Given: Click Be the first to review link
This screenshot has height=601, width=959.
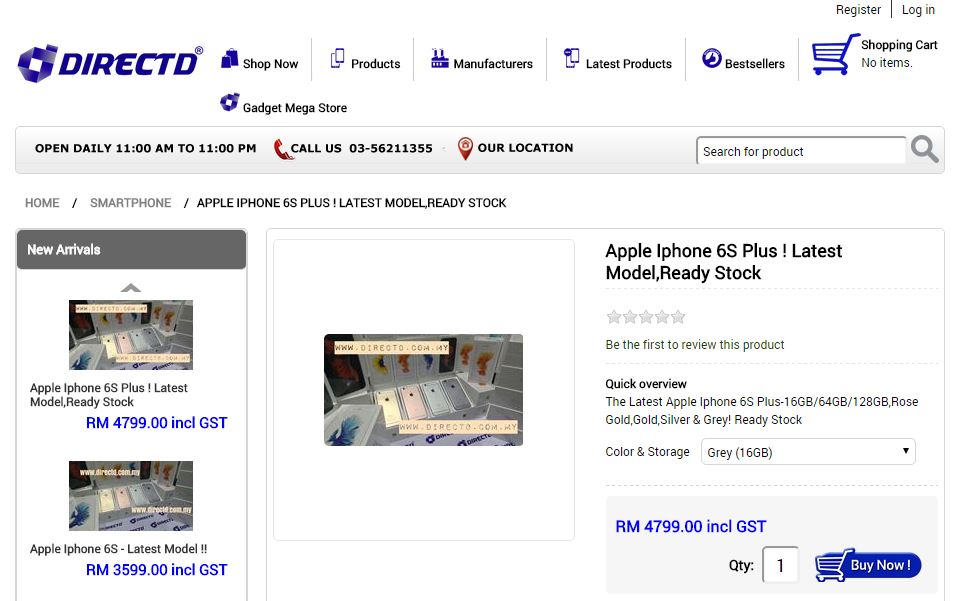Looking at the screenshot, I should pyautogui.click(x=695, y=345).
